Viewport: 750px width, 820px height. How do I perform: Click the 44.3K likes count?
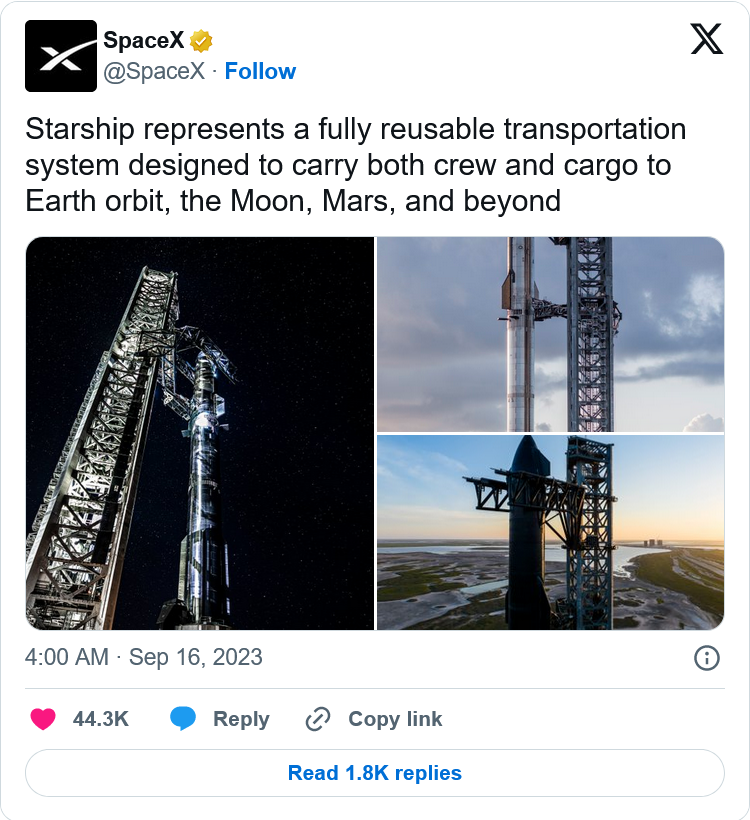[101, 719]
